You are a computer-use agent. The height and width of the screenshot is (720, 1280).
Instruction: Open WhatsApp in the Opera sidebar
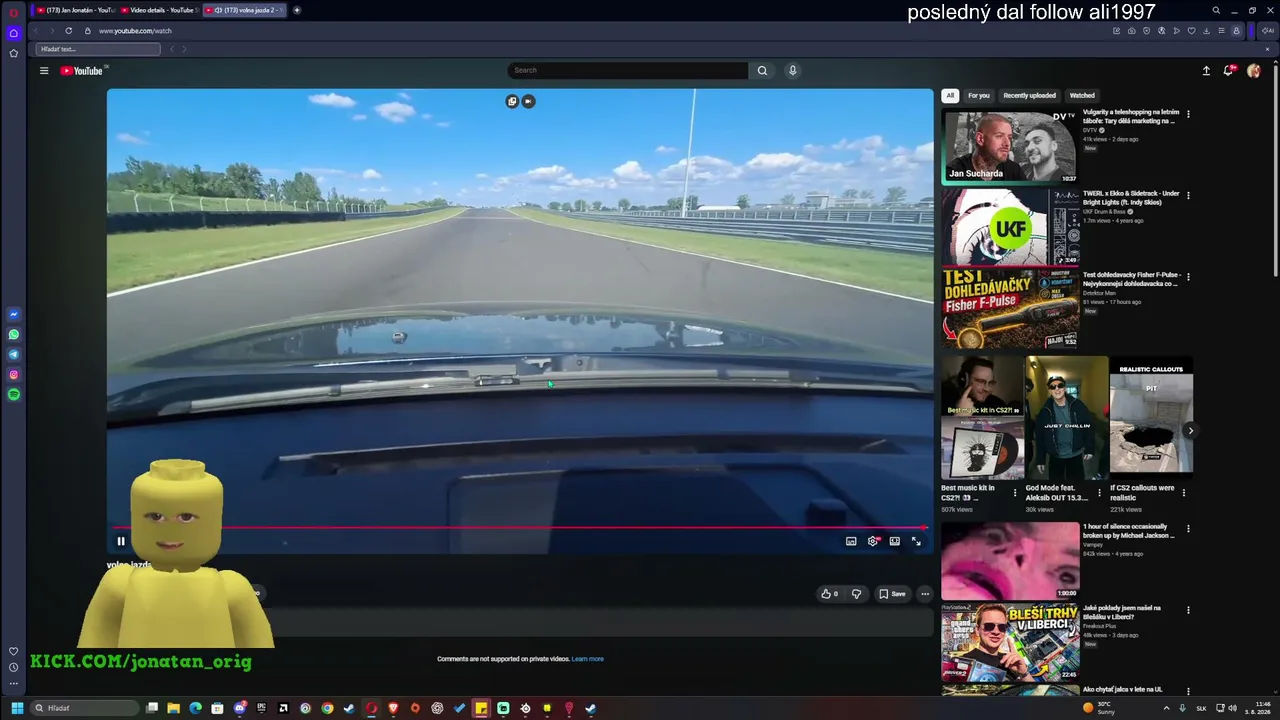13,335
